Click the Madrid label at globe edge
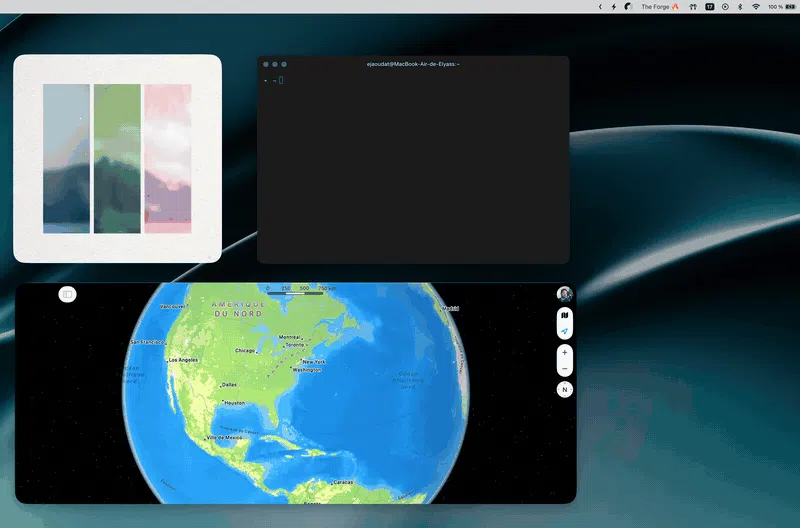This screenshot has width=800, height=528. click(450, 308)
